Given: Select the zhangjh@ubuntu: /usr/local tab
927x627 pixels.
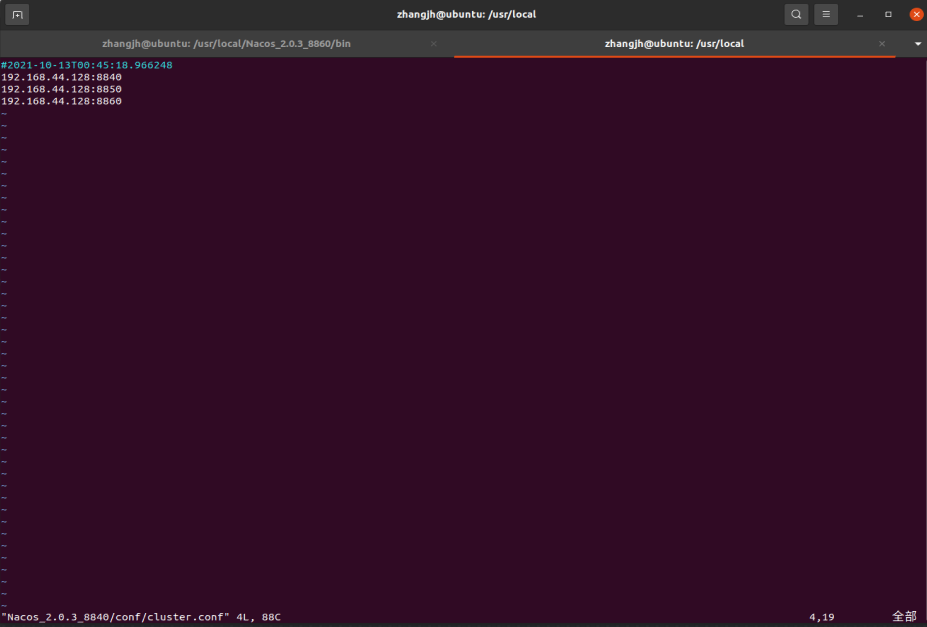Looking at the screenshot, I should (x=674, y=44).
